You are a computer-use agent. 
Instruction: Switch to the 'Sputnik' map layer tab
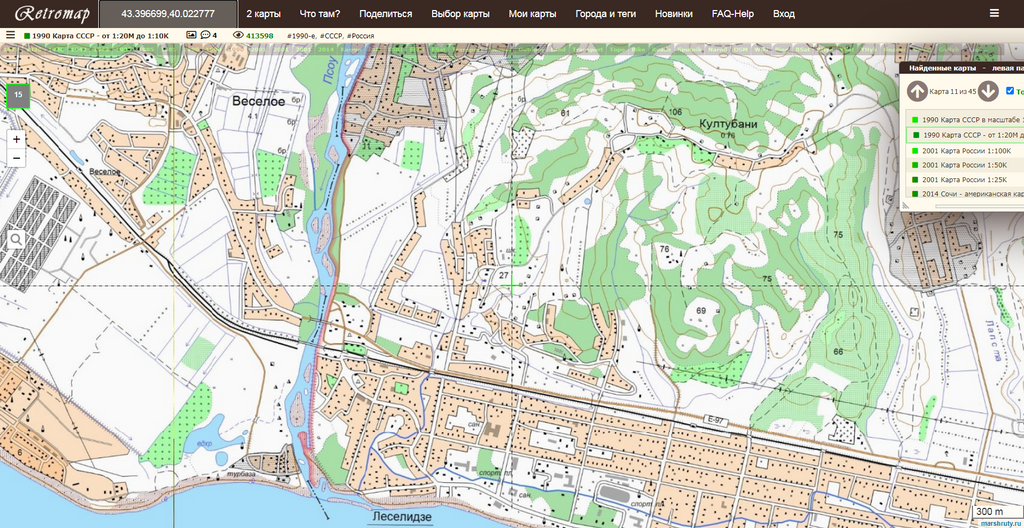tap(689, 49)
